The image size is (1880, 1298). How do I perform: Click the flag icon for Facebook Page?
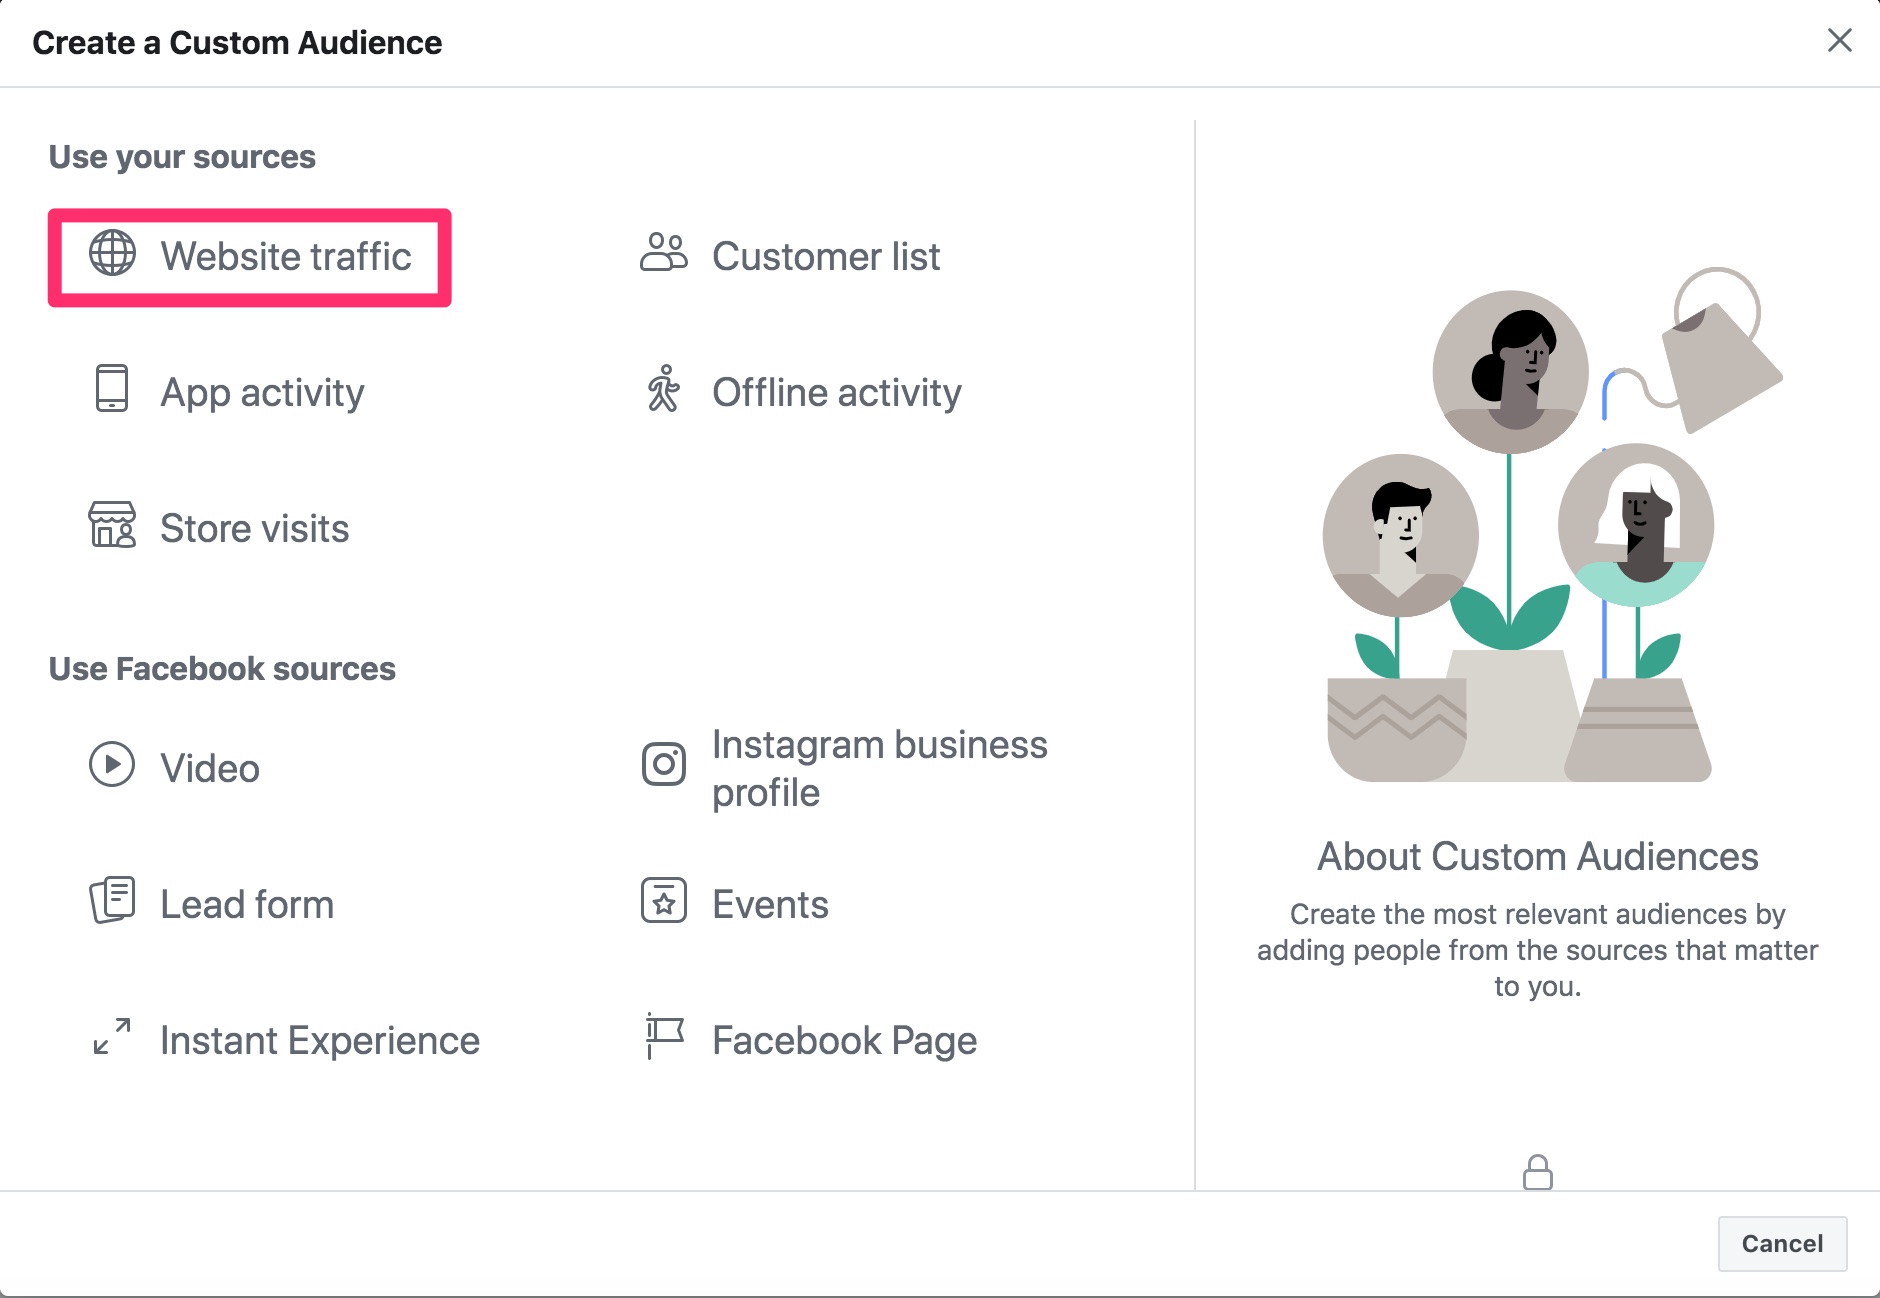(x=664, y=1036)
